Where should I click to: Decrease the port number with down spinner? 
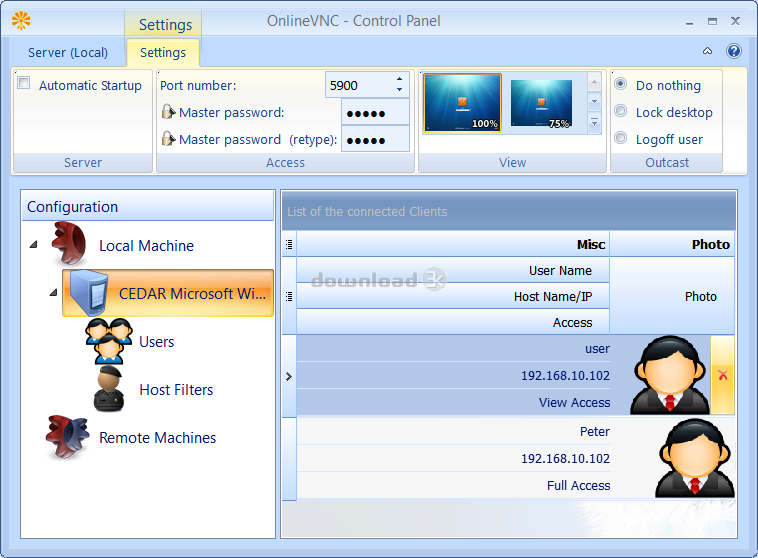(x=399, y=89)
